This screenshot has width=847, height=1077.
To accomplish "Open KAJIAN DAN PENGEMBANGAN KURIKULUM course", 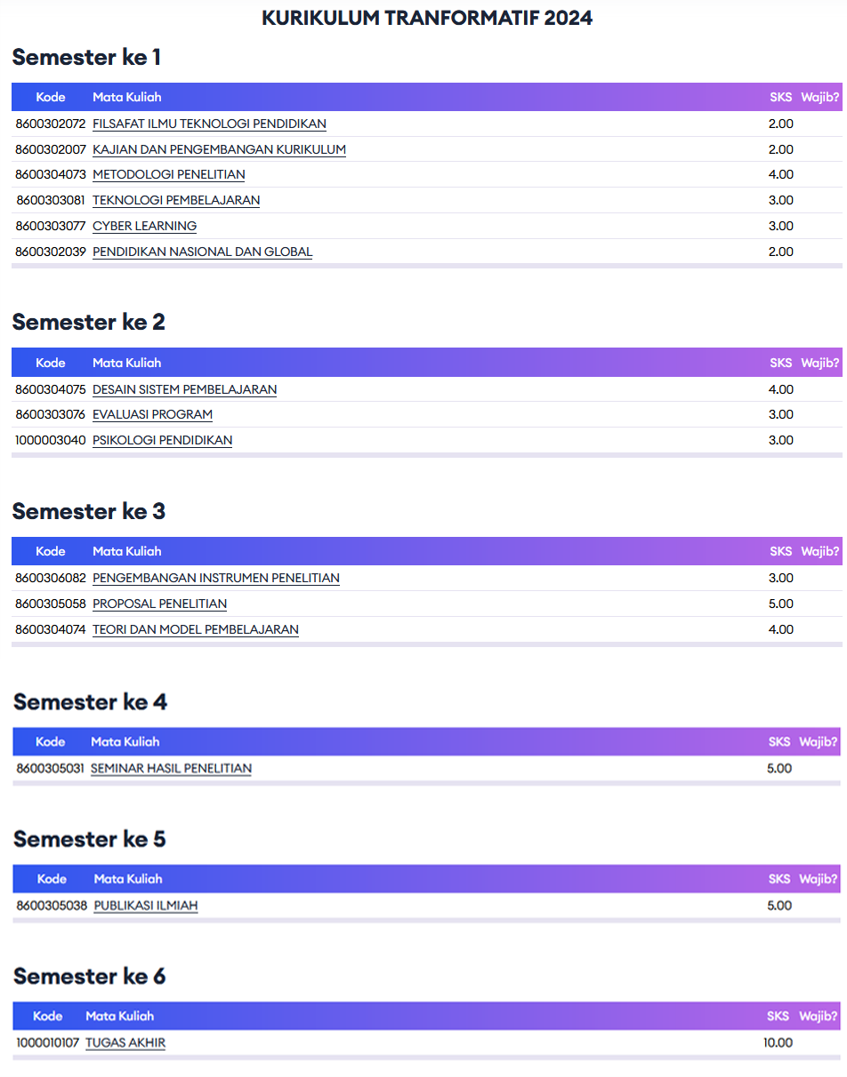I will pyautogui.click(x=219, y=150).
